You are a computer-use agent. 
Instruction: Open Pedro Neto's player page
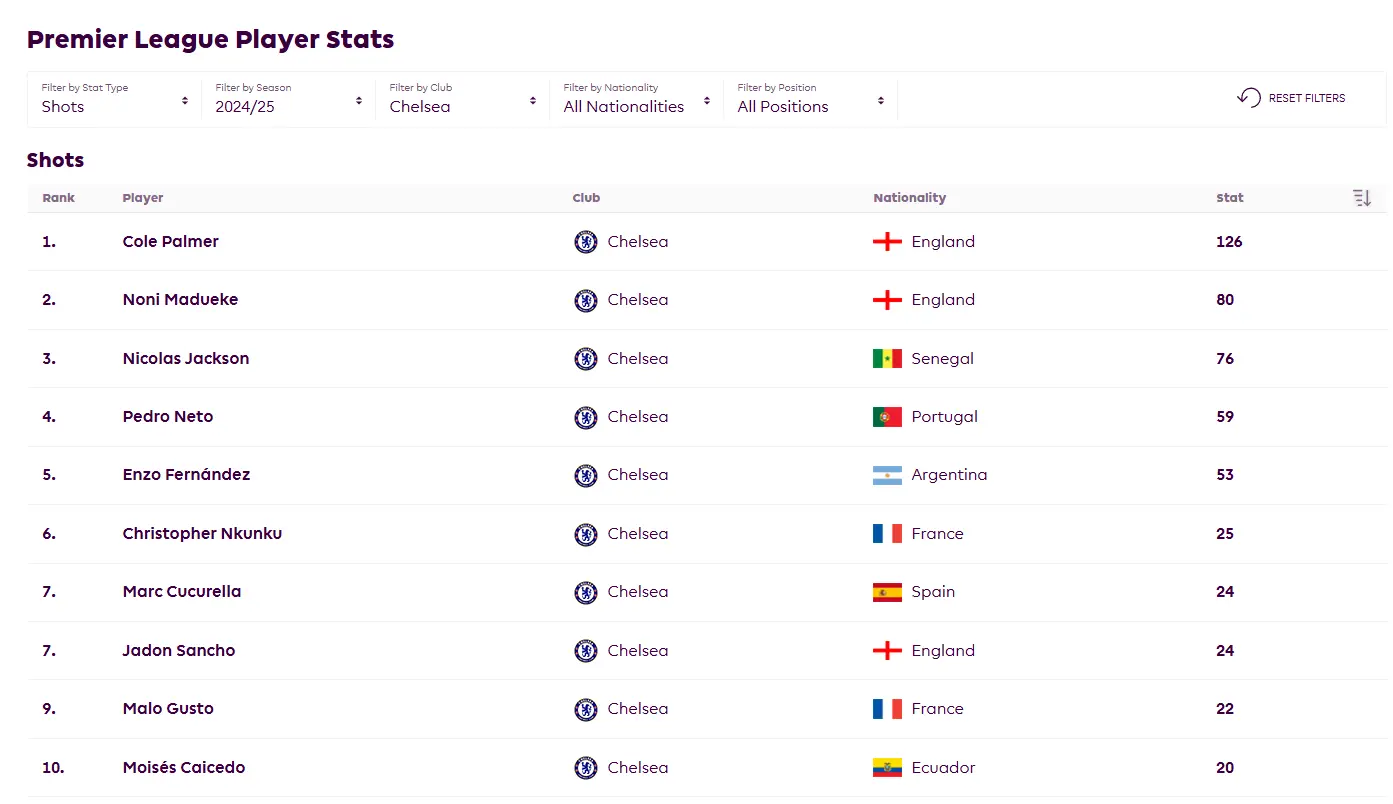tap(168, 417)
